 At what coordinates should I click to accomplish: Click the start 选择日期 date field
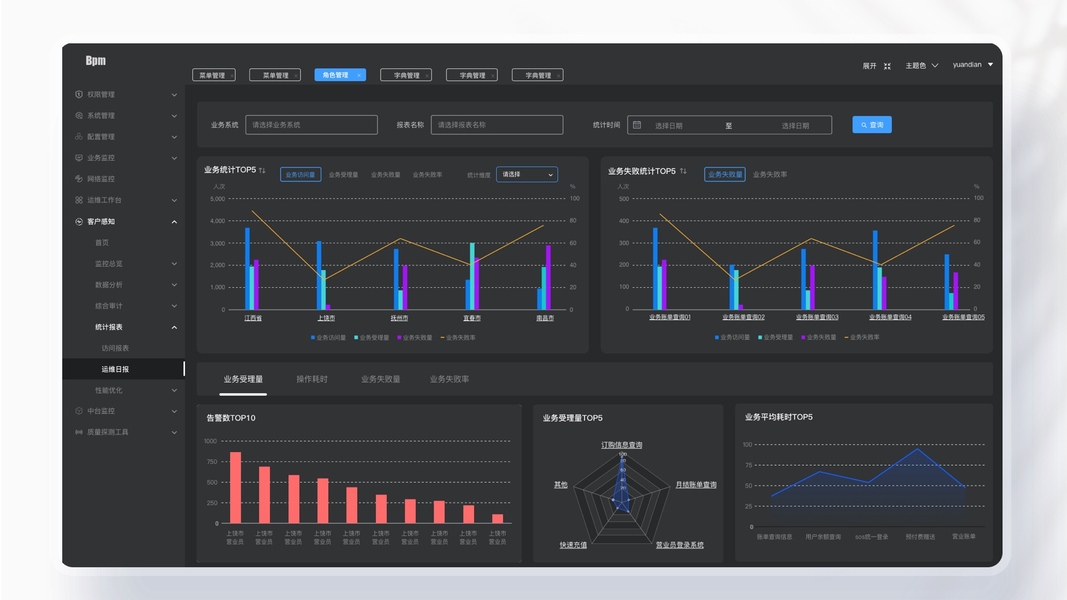click(668, 126)
